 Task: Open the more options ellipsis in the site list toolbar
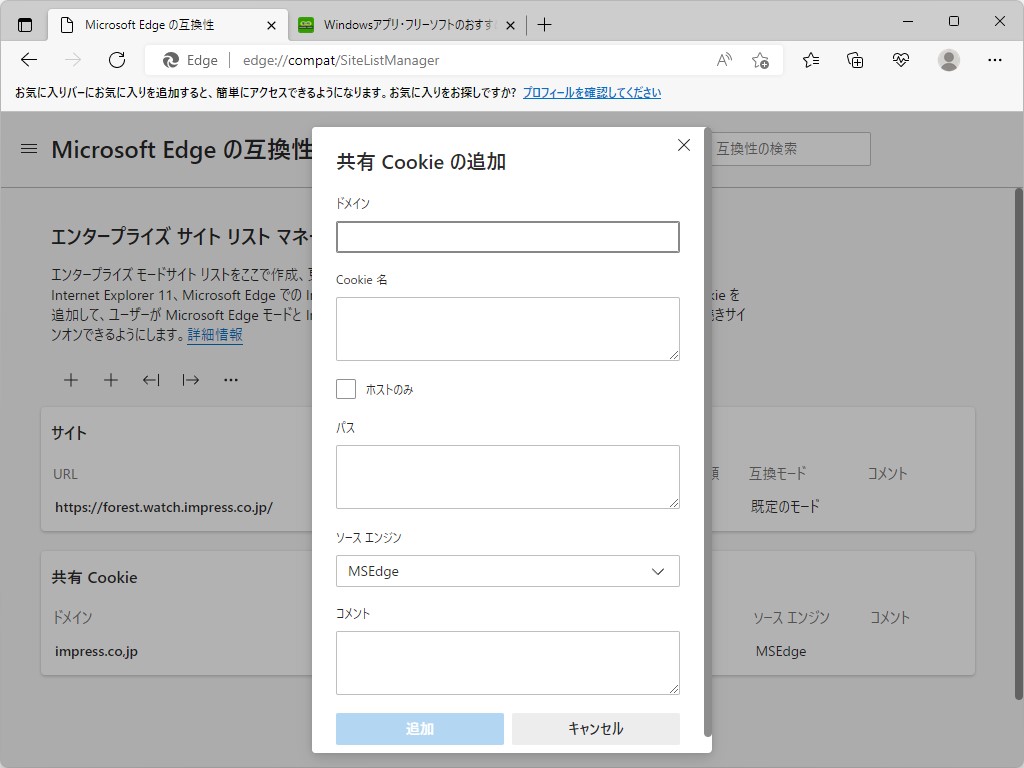click(x=231, y=380)
